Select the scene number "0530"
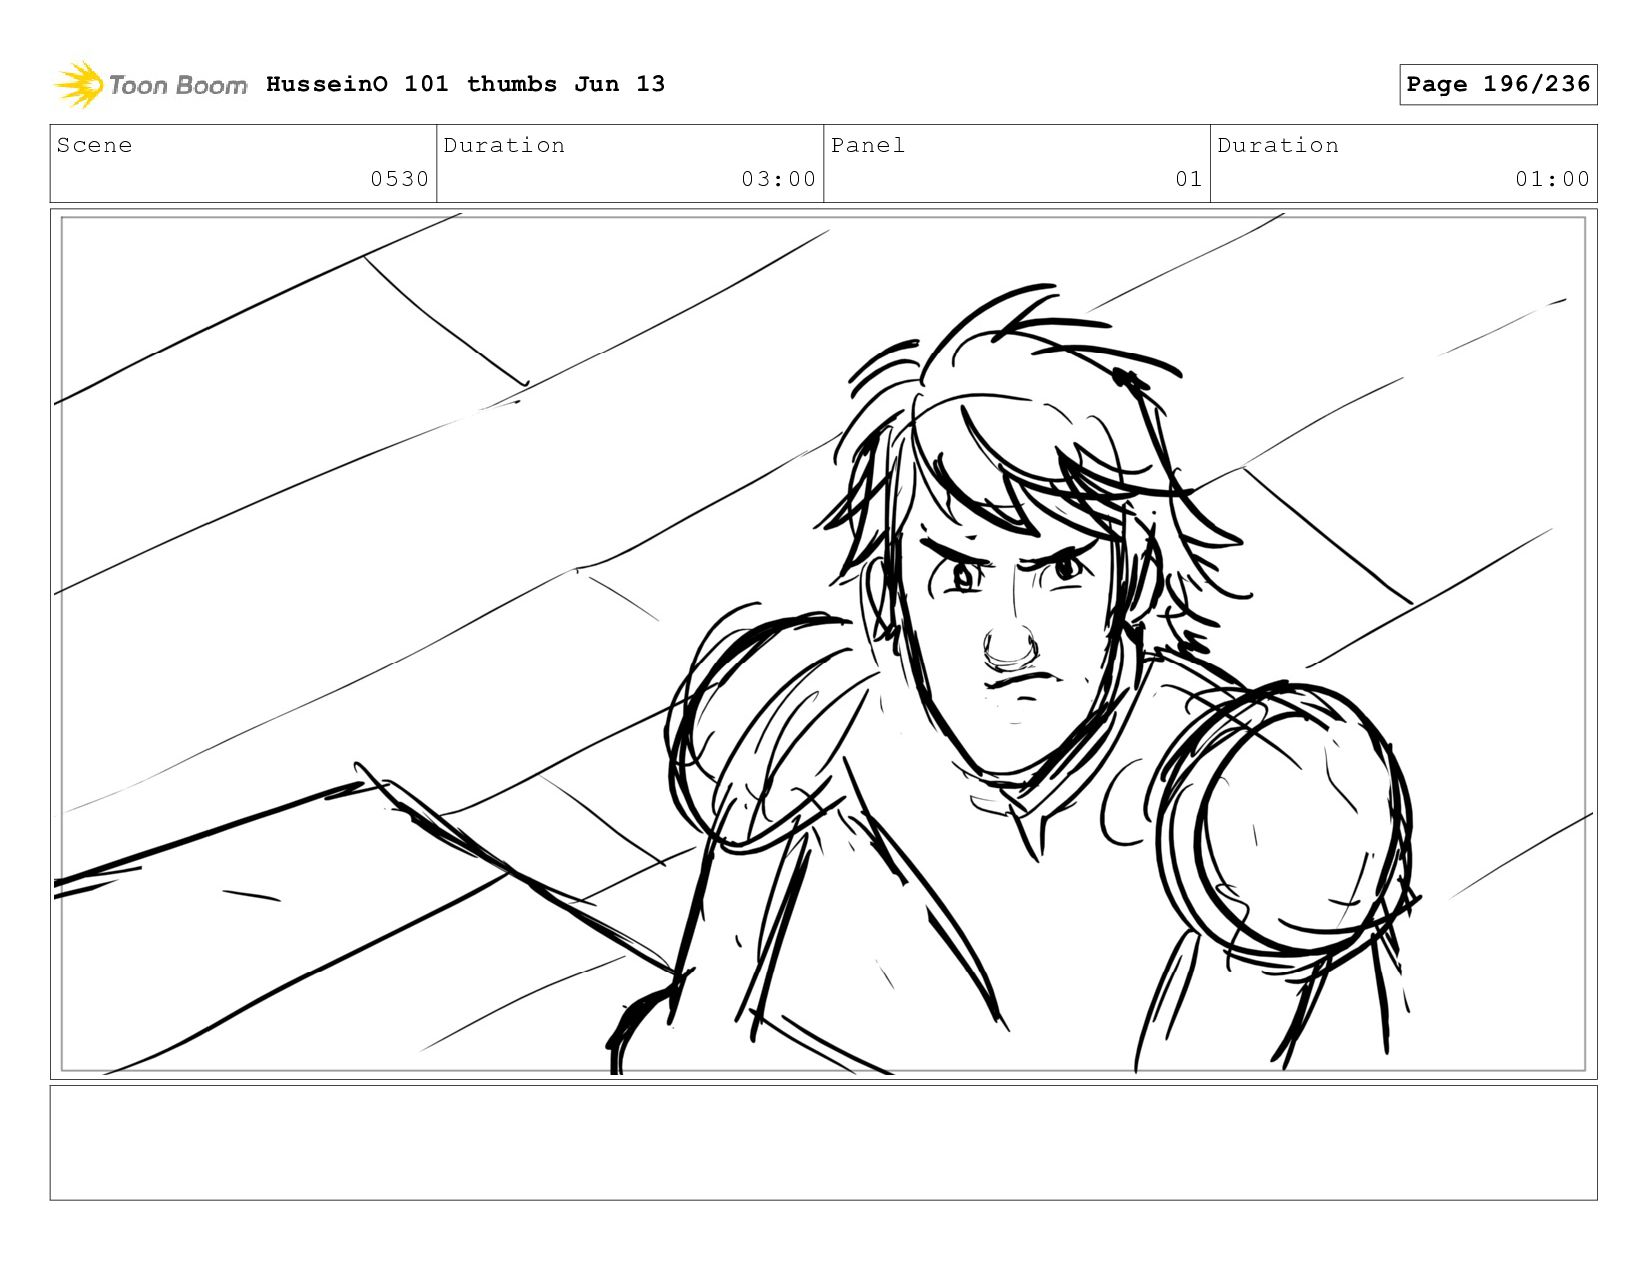Image resolution: width=1650 pixels, height=1275 pixels. (x=399, y=179)
